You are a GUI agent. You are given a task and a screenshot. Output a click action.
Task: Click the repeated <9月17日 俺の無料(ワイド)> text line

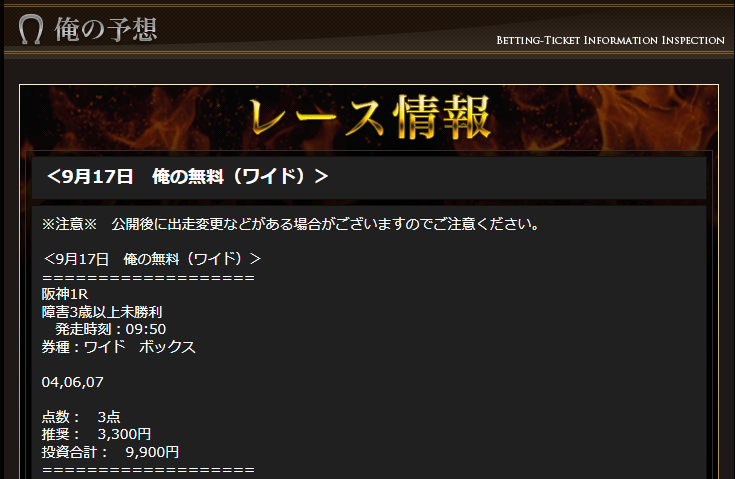[152, 259]
